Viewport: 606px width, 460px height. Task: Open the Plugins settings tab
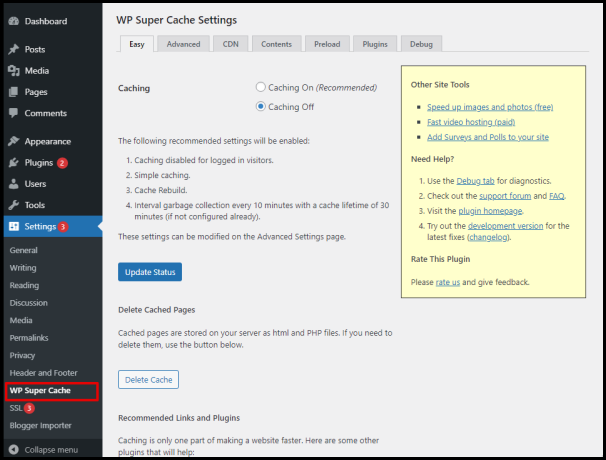click(375, 44)
